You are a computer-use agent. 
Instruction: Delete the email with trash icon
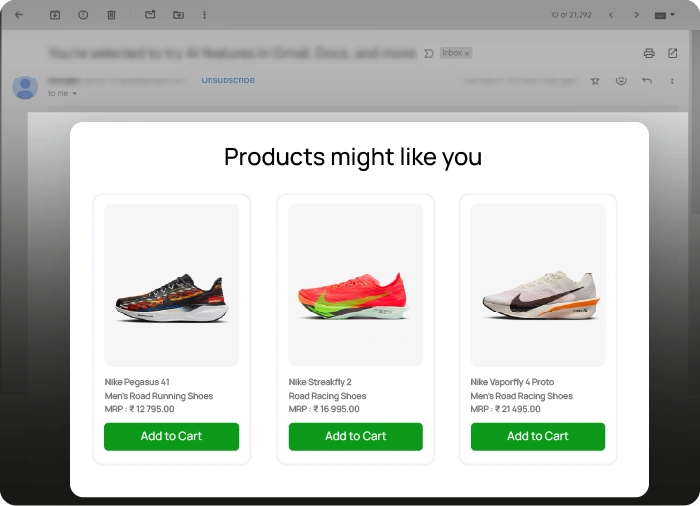pos(111,15)
